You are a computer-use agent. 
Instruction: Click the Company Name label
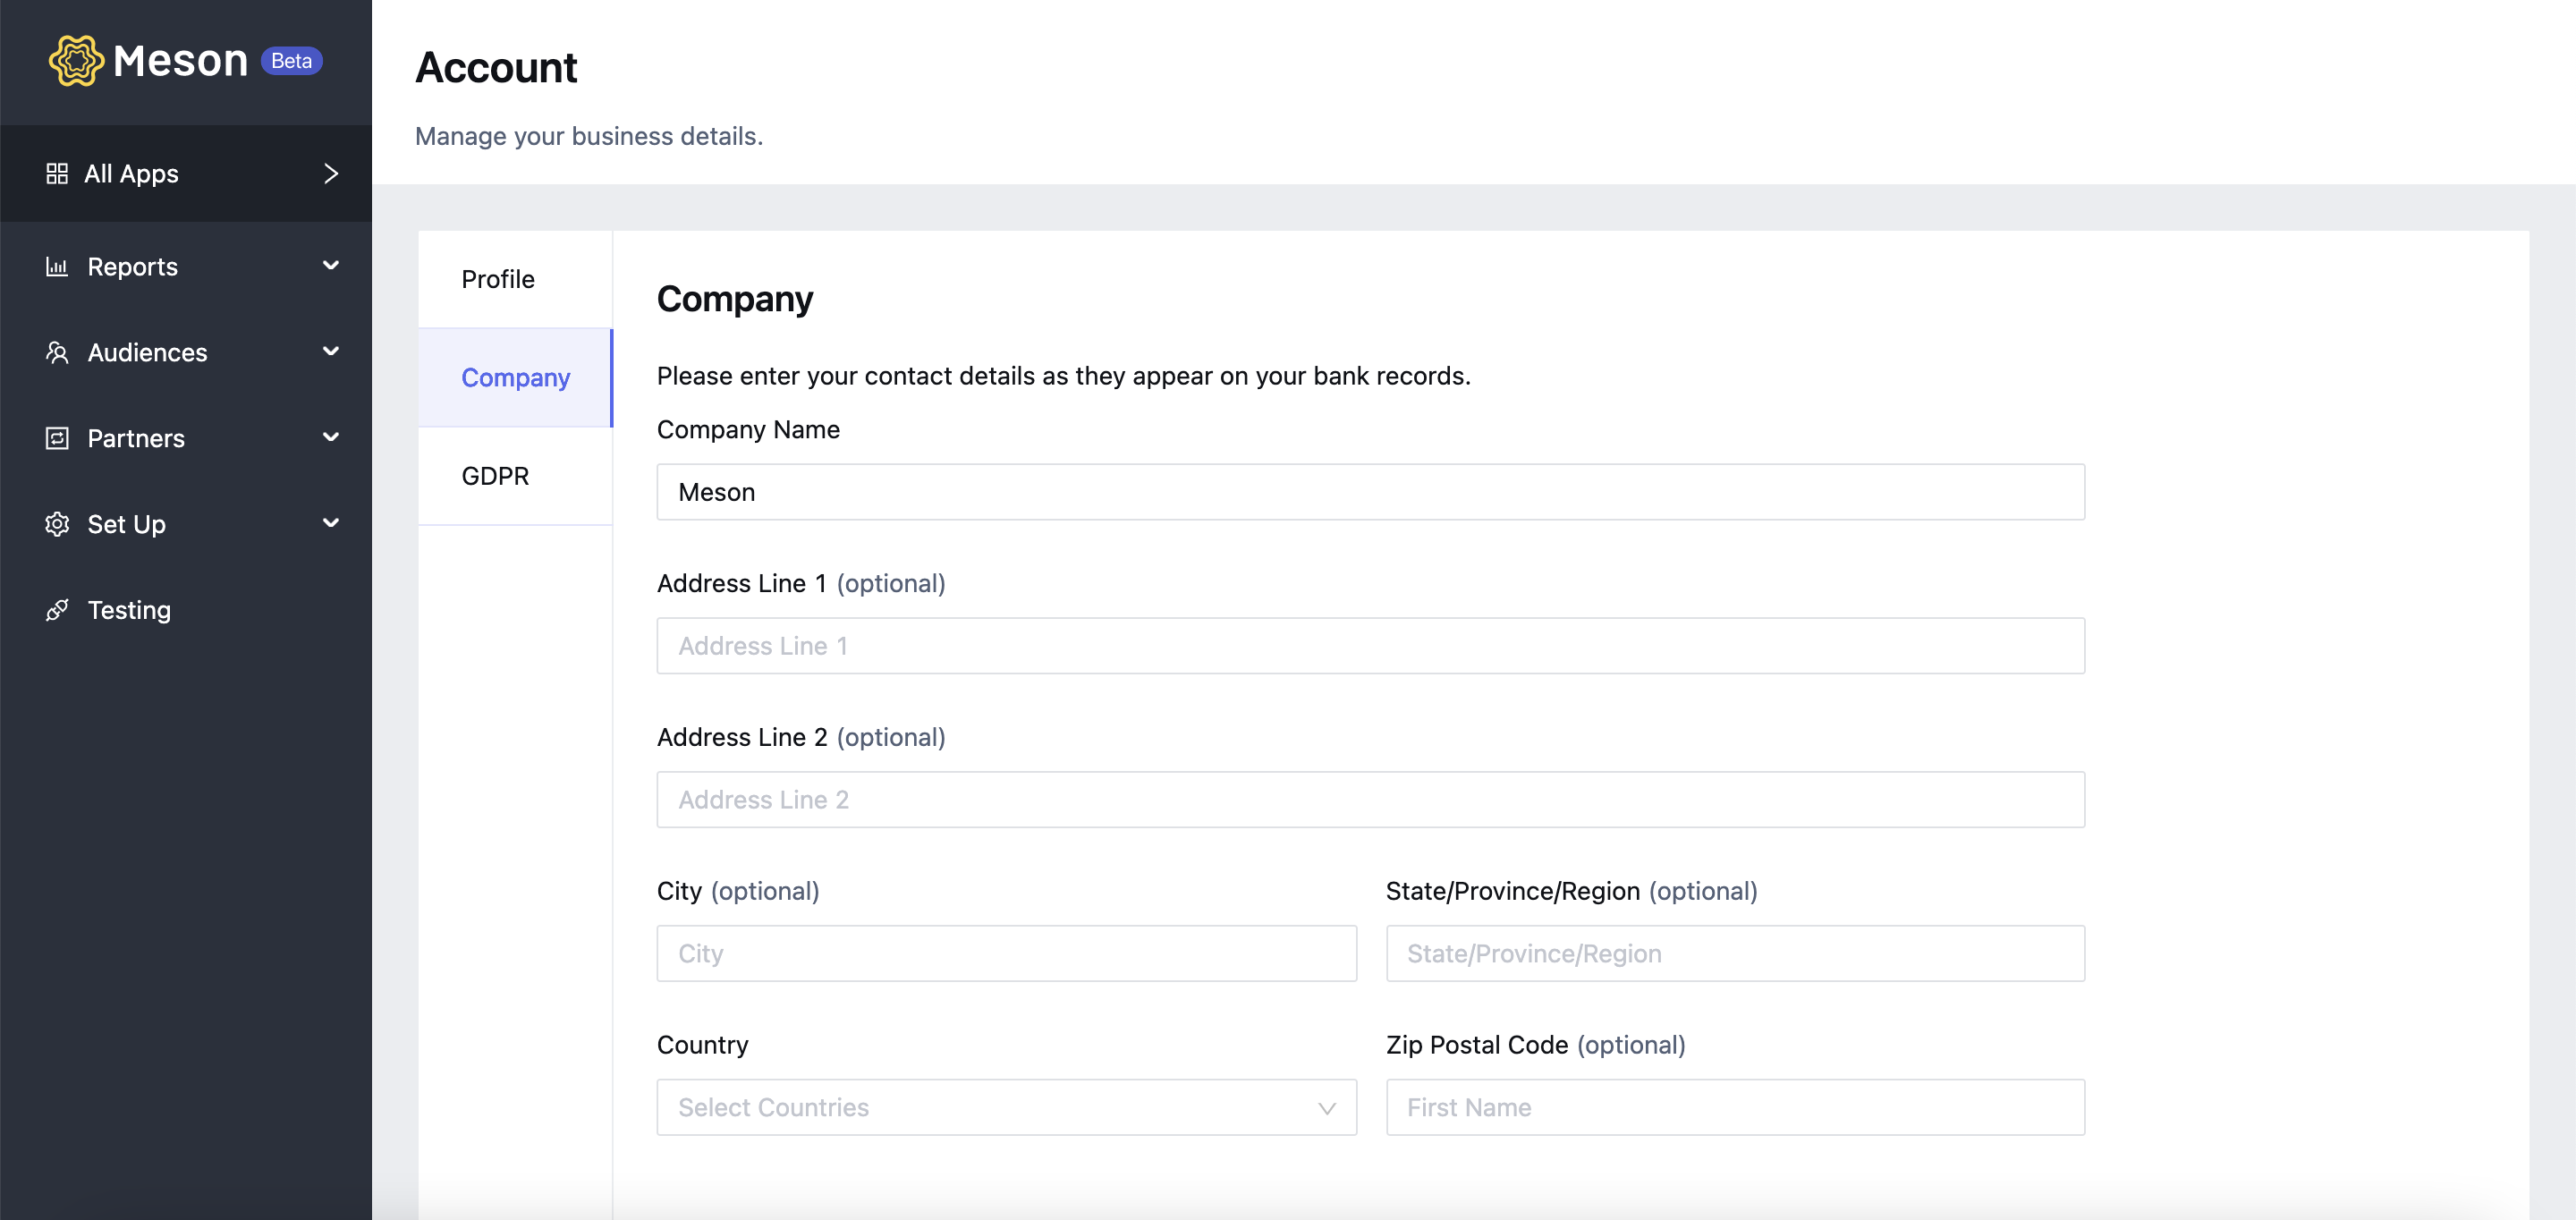(748, 430)
